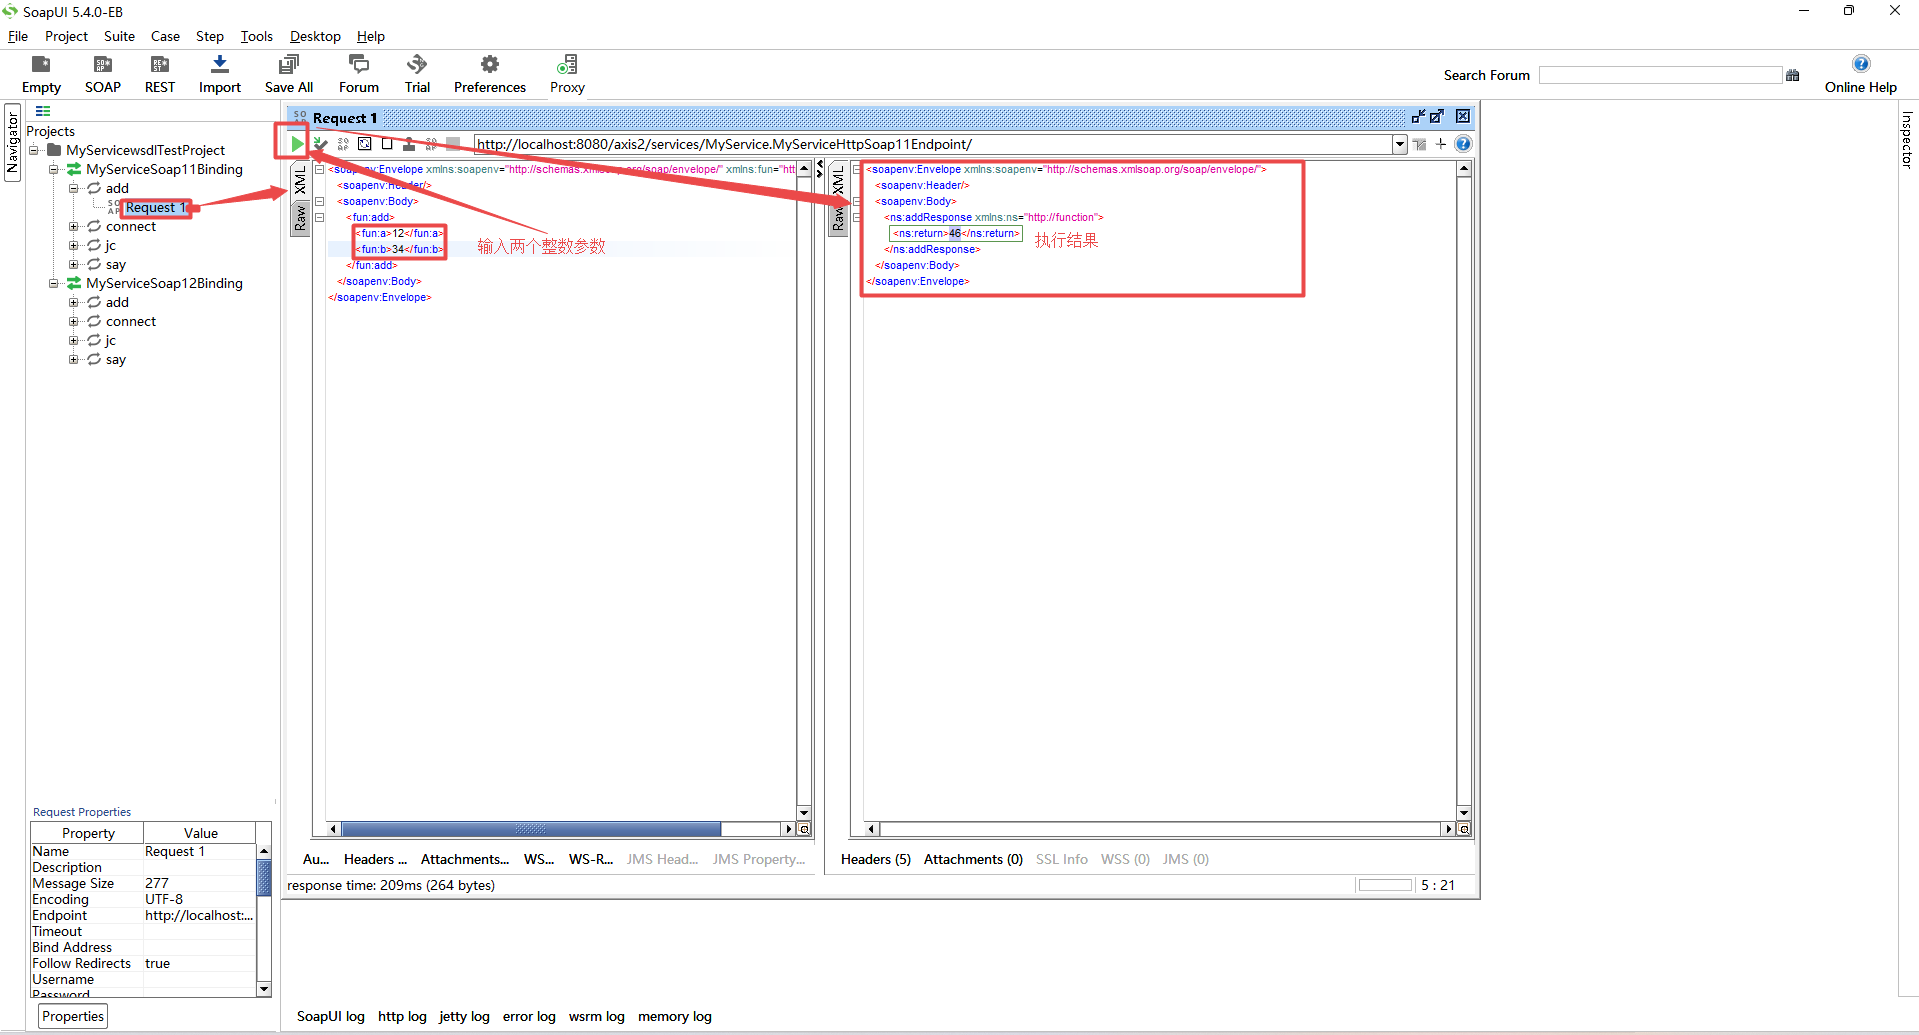Open error log
This screenshot has width=1919, height=1035.
click(x=529, y=1016)
